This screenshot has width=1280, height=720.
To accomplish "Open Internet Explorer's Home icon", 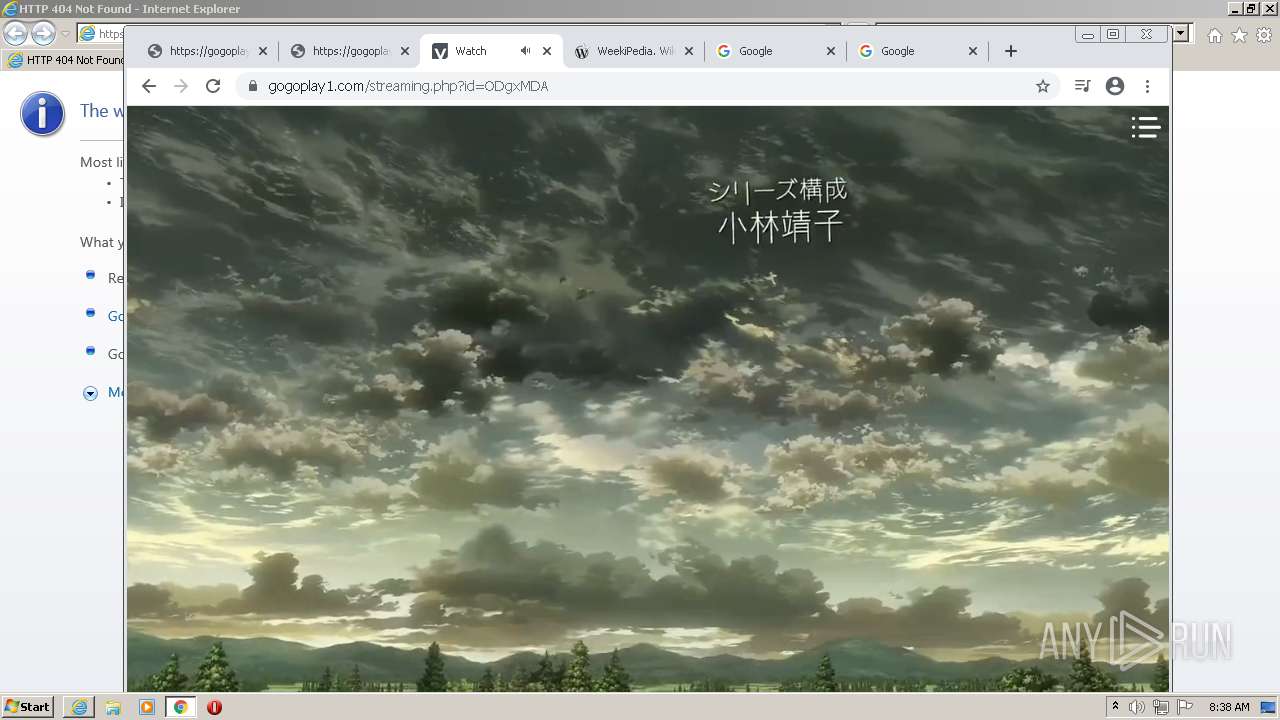I will pyautogui.click(x=1214, y=35).
